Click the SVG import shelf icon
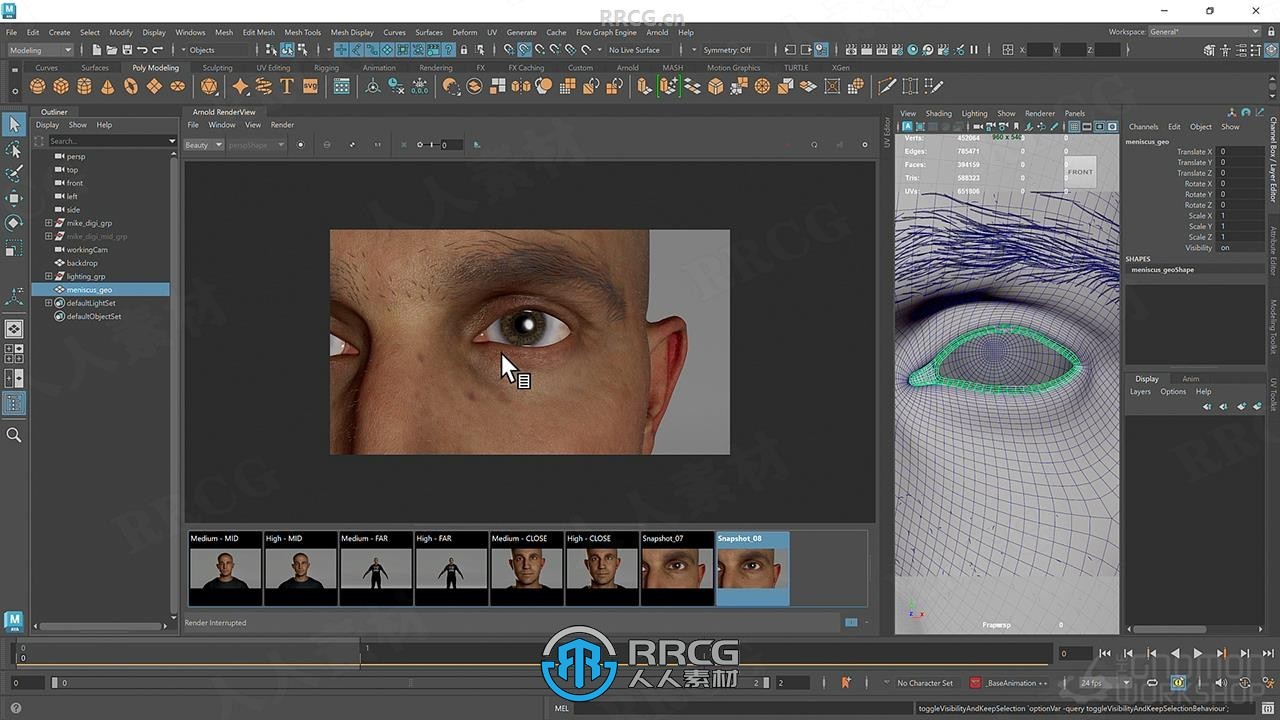 (310, 87)
